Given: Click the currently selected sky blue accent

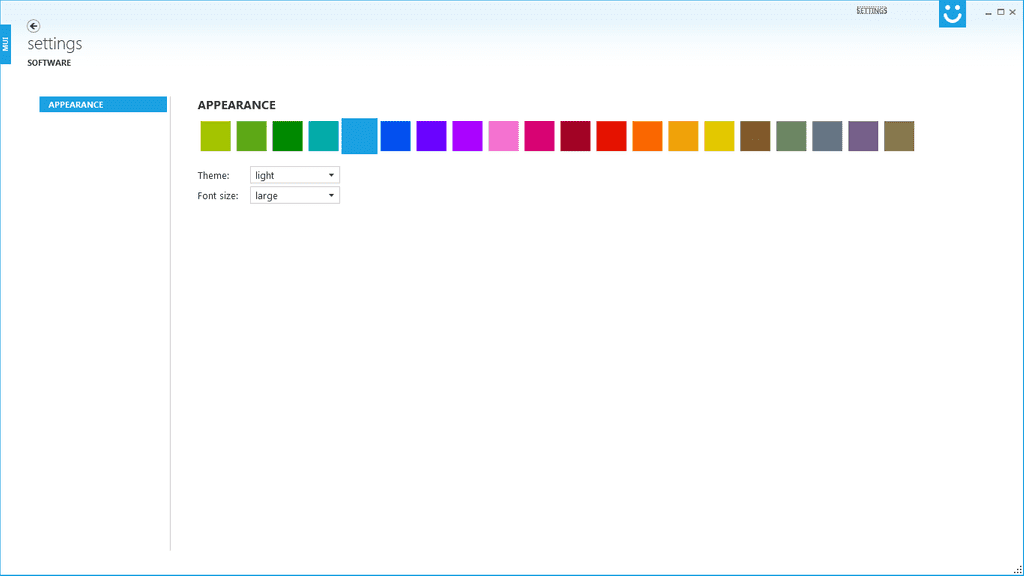Looking at the screenshot, I should click(359, 136).
